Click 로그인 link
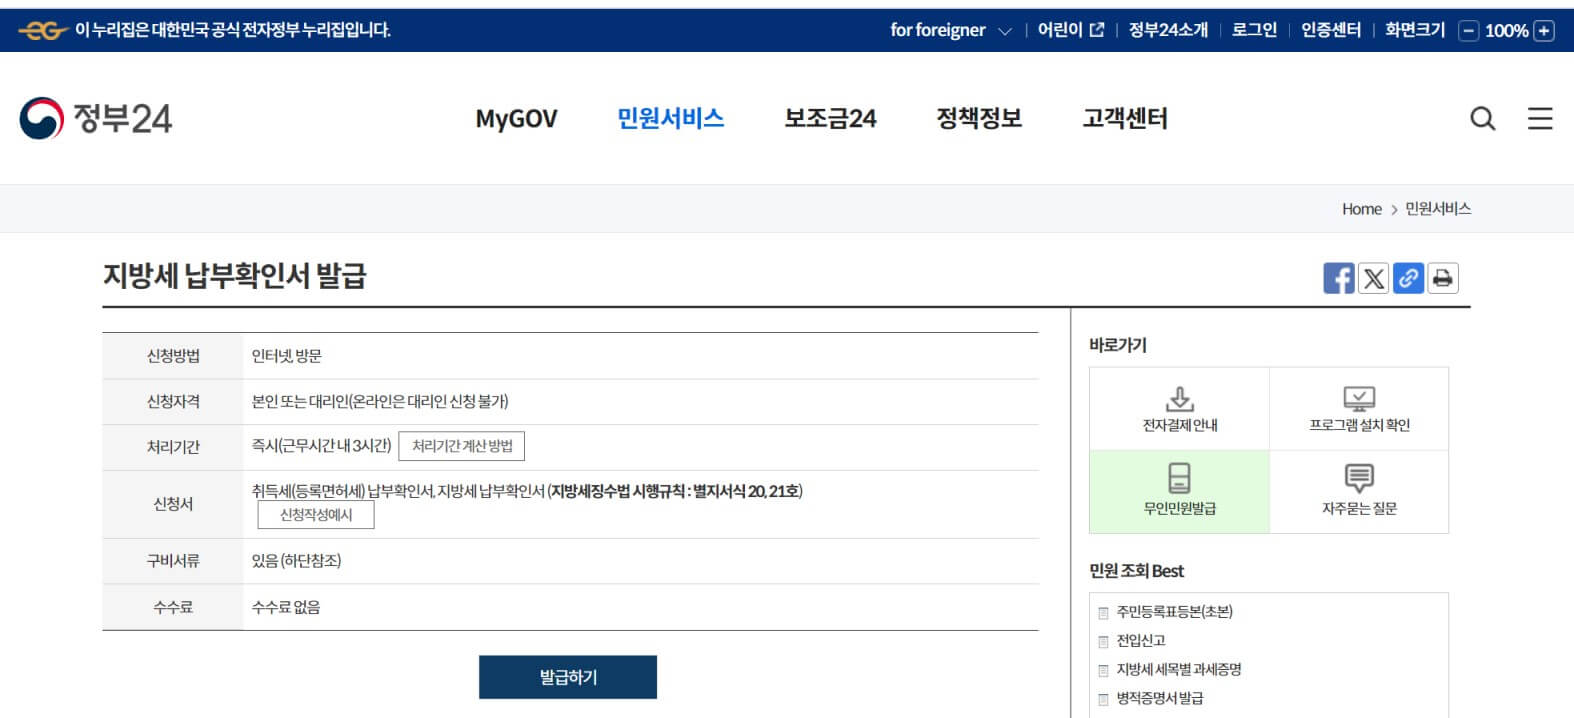1574x718 pixels. click(1254, 31)
